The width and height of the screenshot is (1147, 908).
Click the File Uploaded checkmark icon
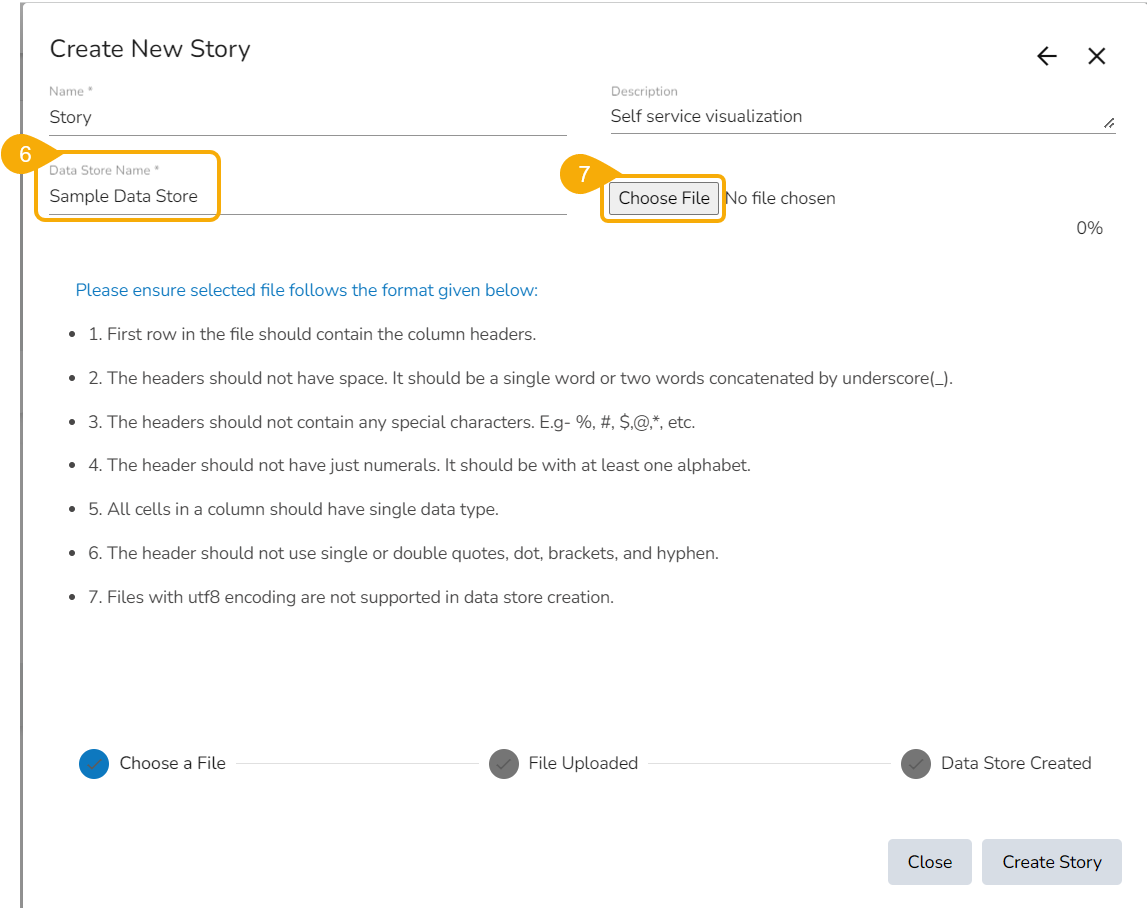coord(504,763)
